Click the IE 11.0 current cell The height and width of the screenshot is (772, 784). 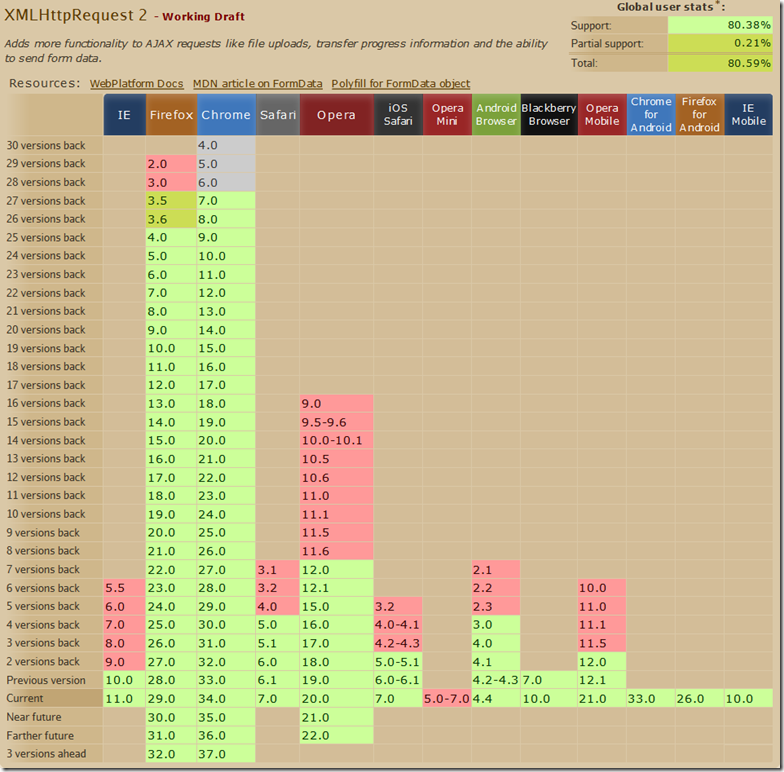click(x=124, y=698)
